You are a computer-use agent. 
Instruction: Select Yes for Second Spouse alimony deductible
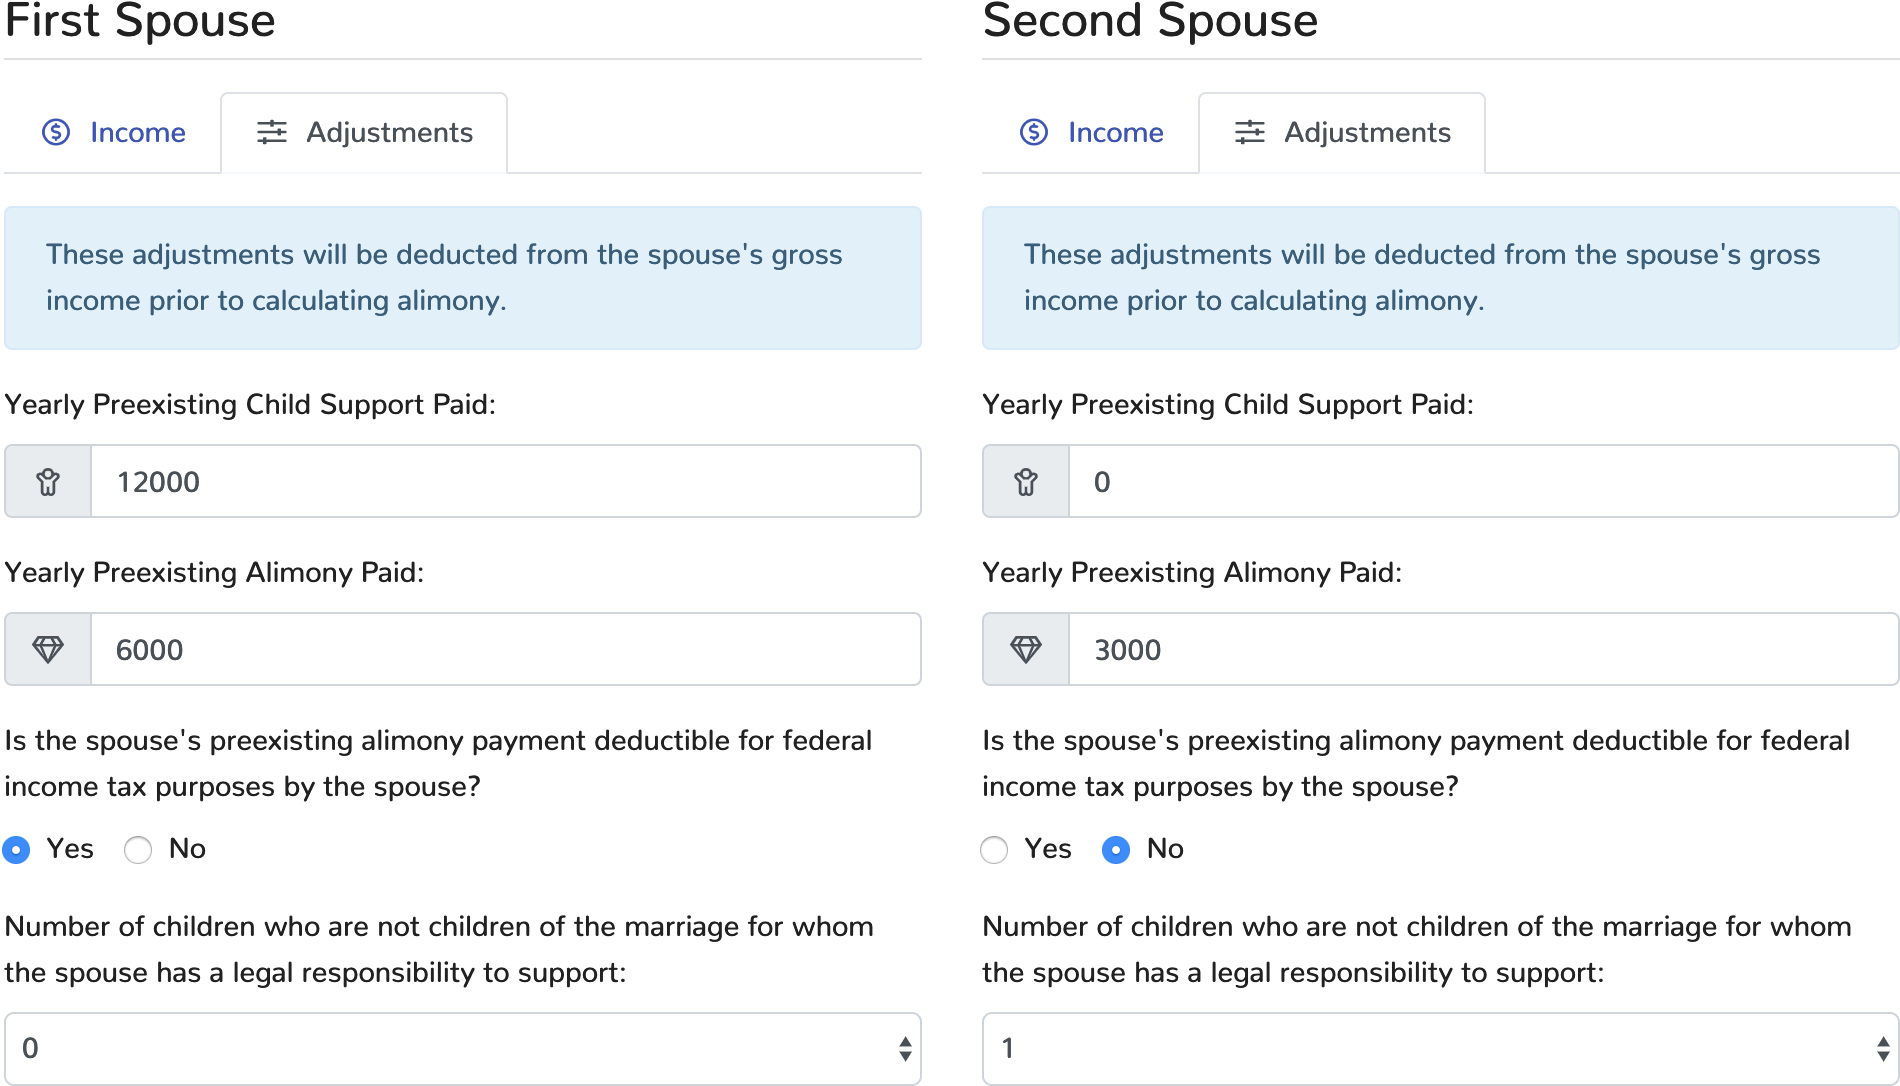click(x=994, y=850)
